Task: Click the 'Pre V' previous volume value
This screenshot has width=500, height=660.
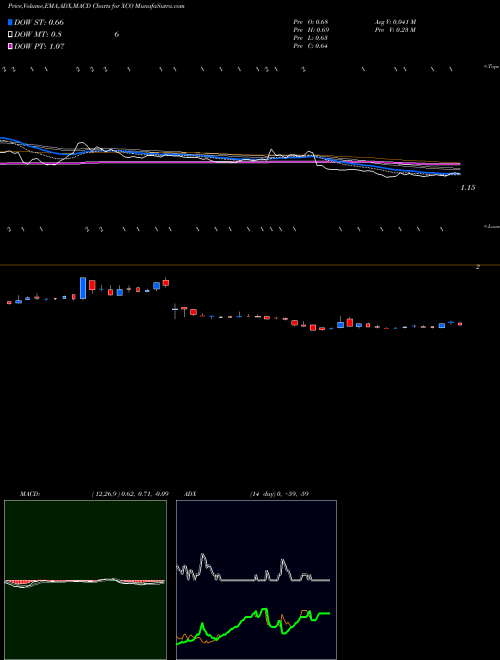Action: click(396, 30)
